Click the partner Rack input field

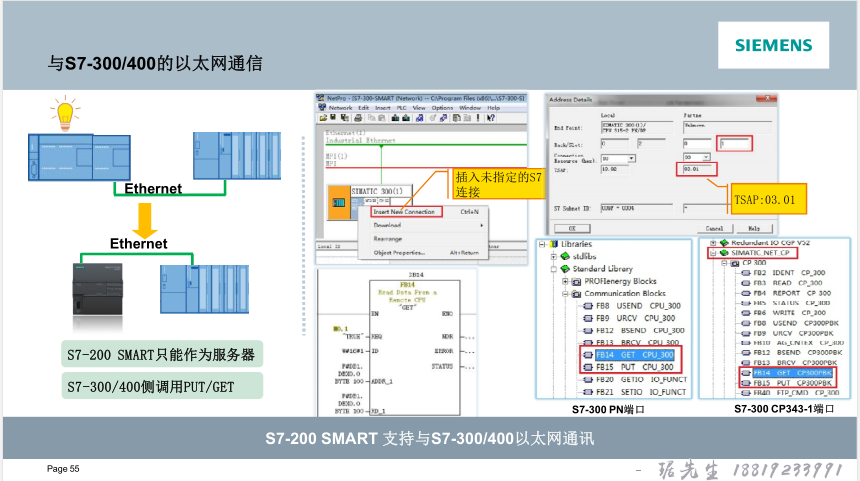click(697, 144)
